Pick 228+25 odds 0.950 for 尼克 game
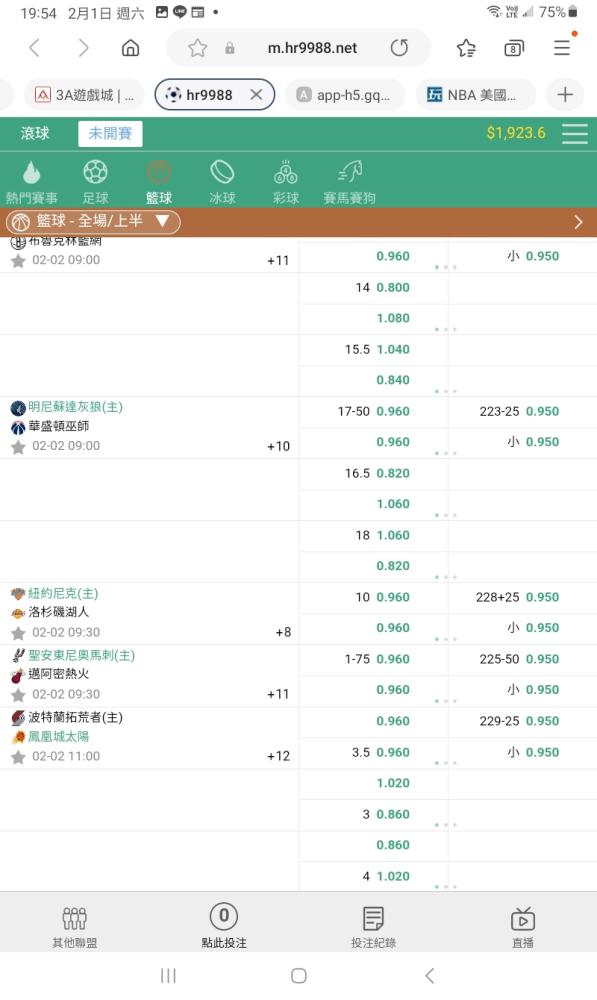This screenshot has width=597, height=1000. tap(517, 598)
